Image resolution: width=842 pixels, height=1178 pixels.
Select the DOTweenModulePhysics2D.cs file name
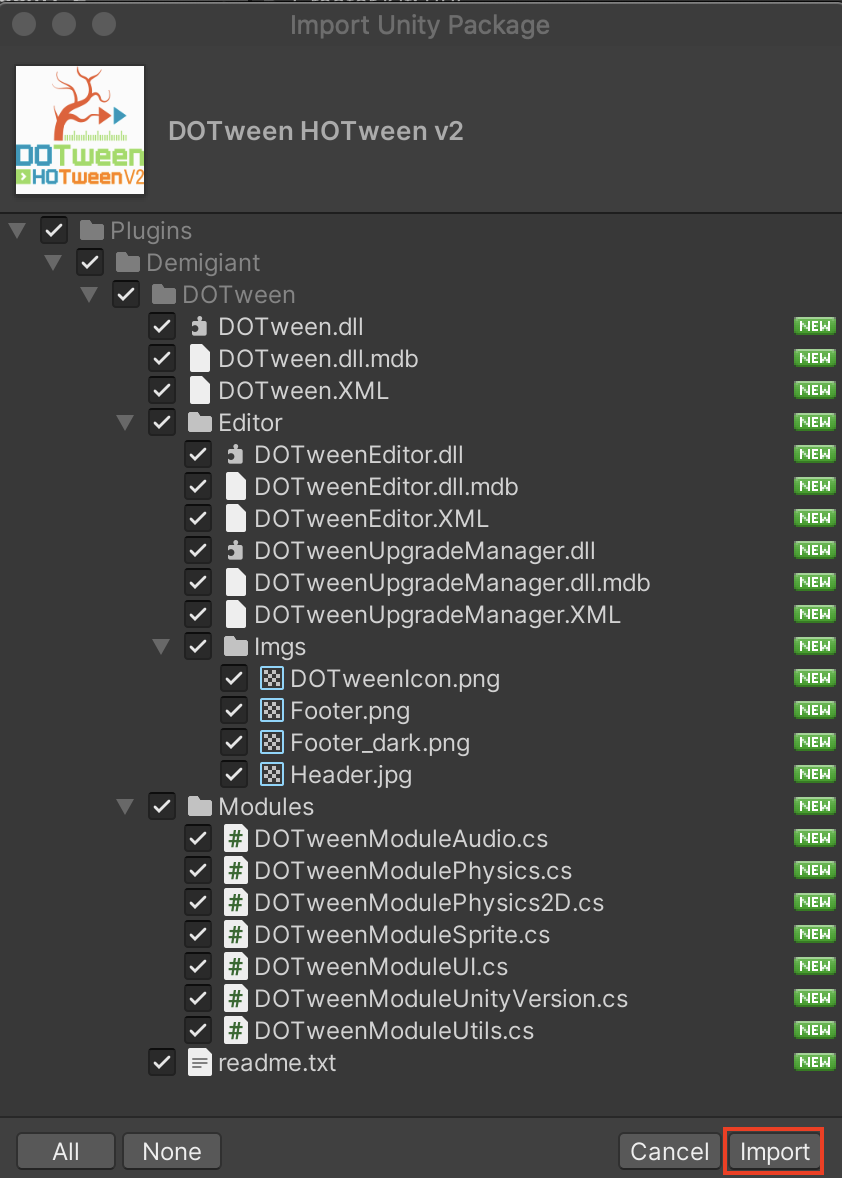click(x=429, y=902)
